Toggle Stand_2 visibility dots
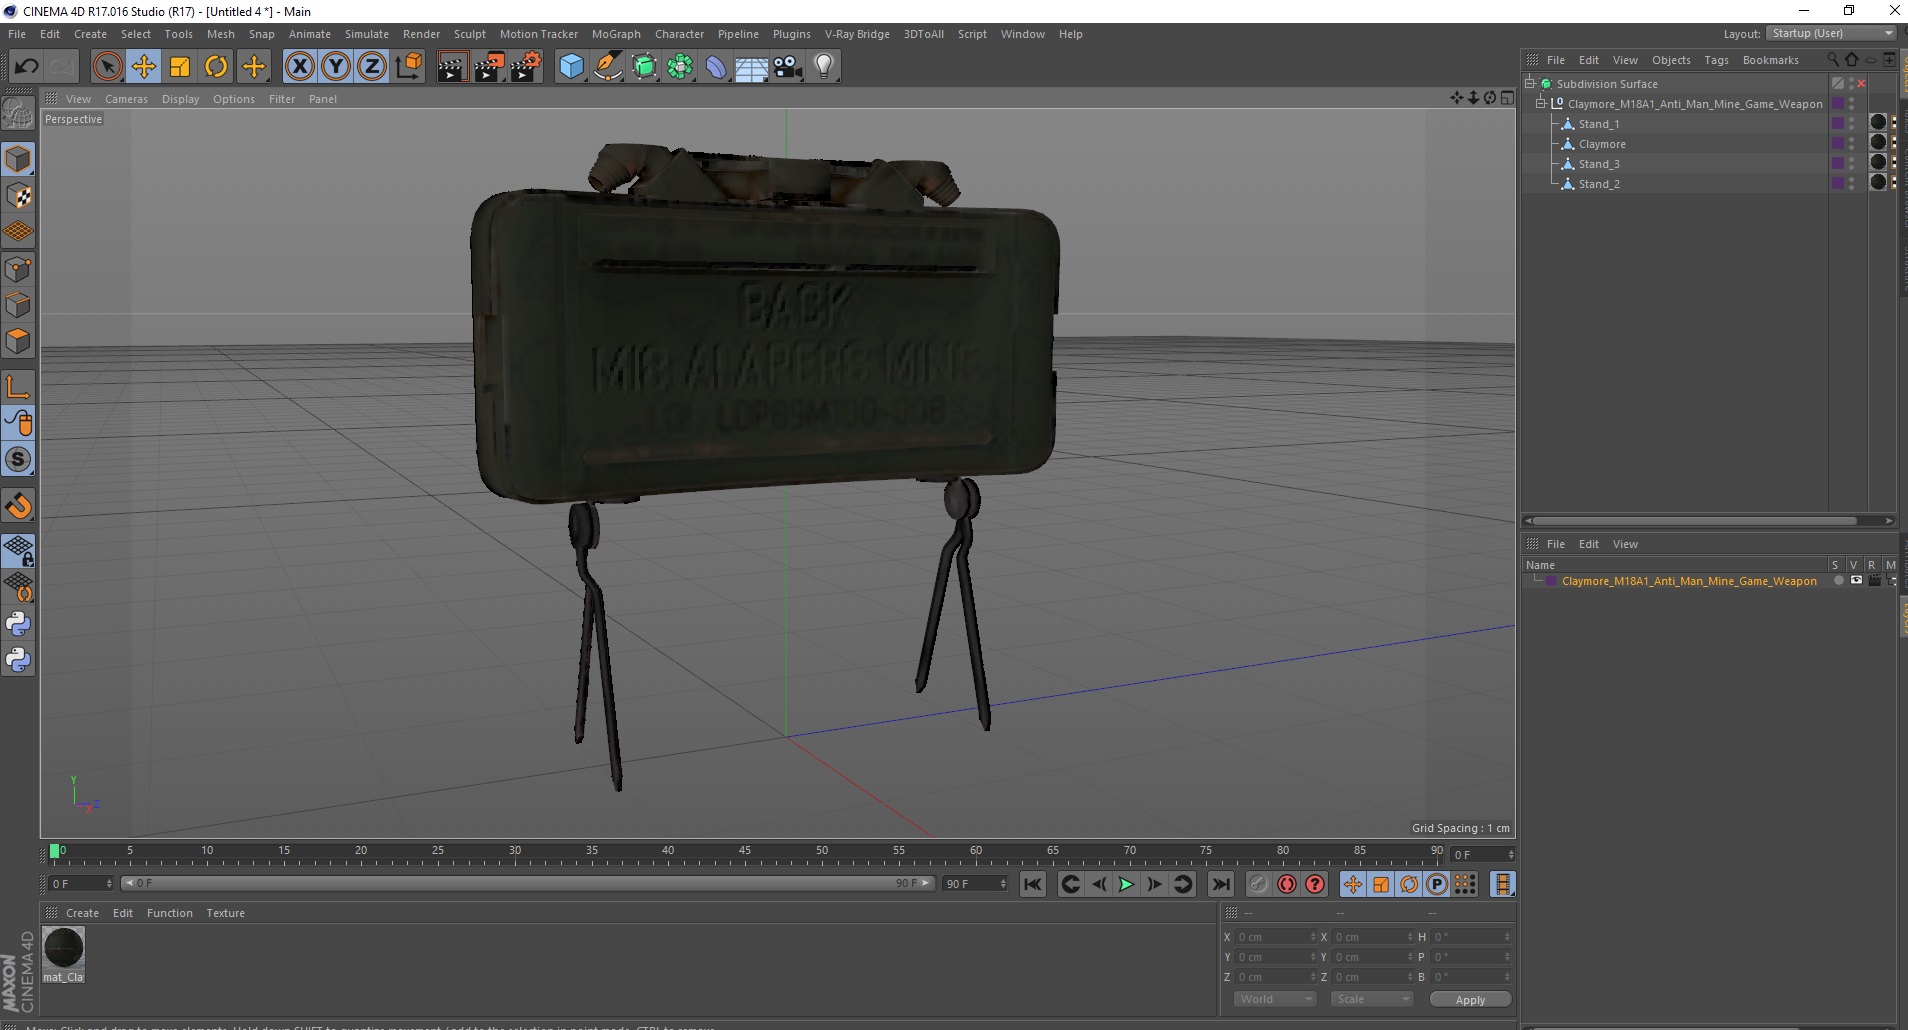 pos(1852,184)
